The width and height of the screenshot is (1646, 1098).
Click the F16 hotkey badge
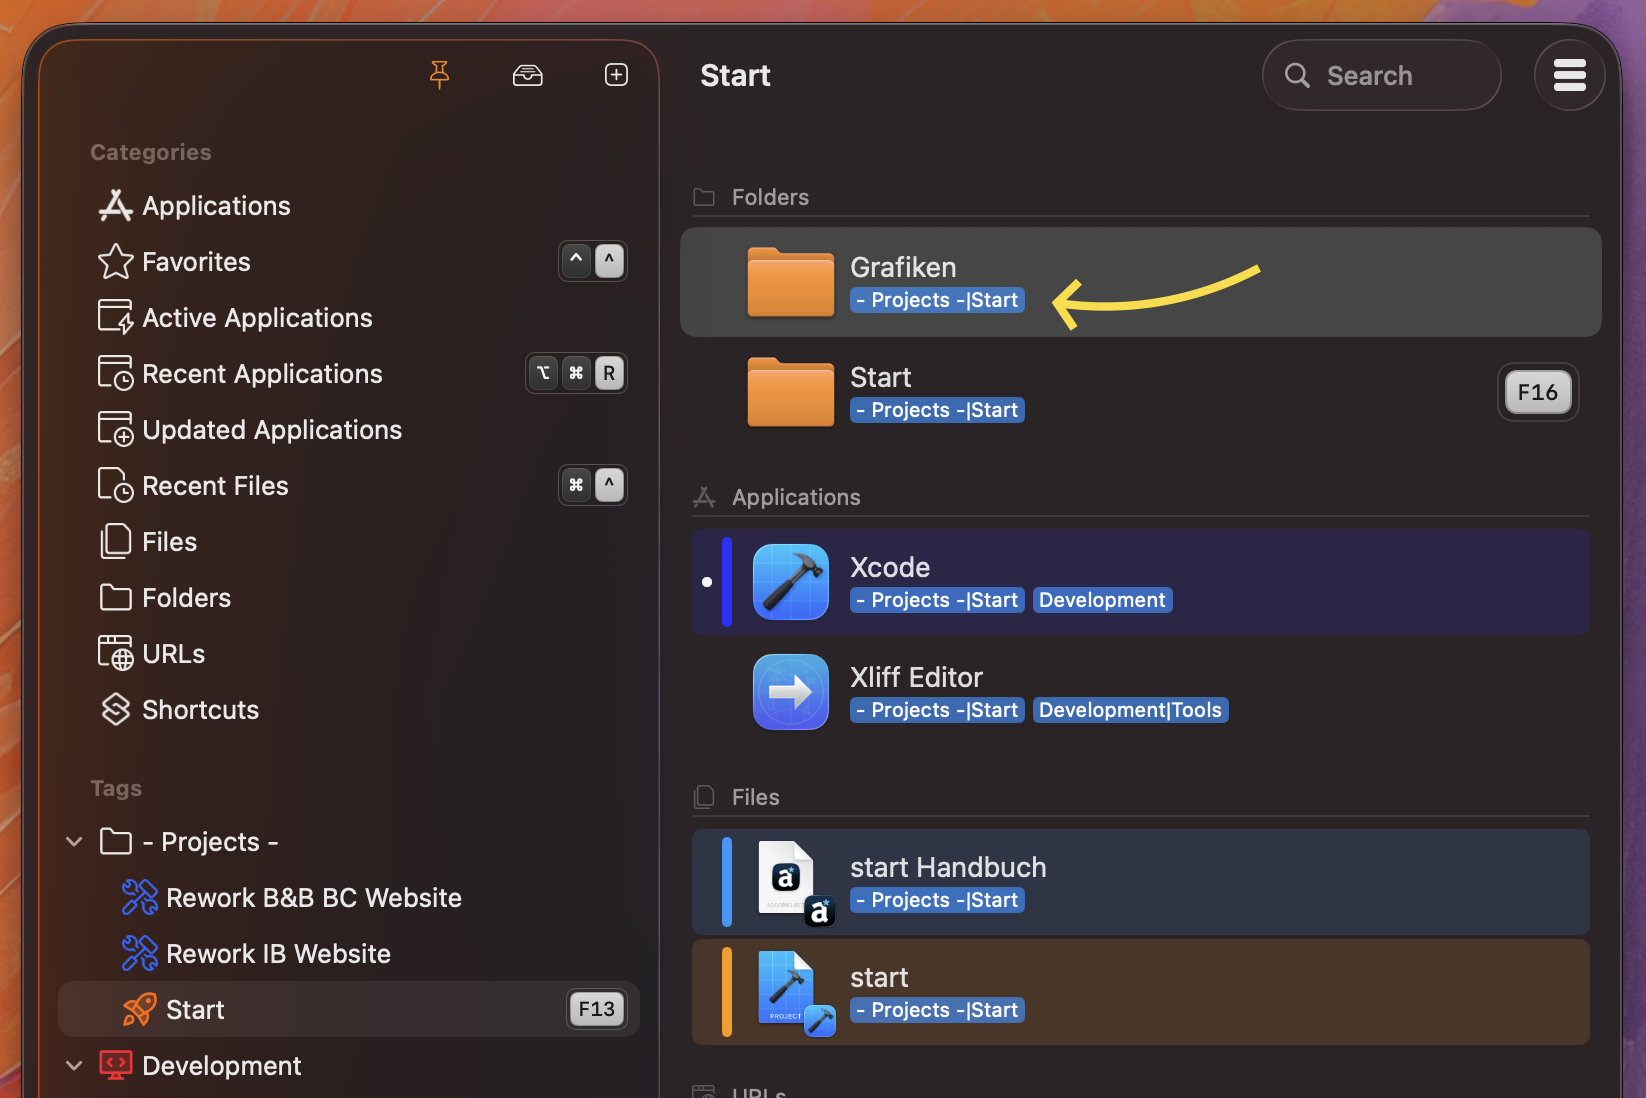(1537, 392)
